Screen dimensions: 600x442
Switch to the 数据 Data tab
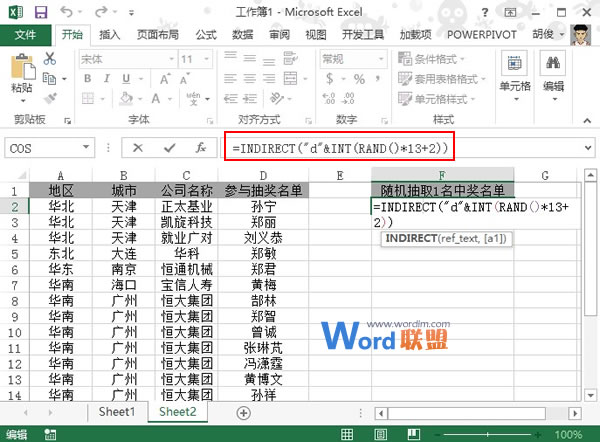[243, 35]
